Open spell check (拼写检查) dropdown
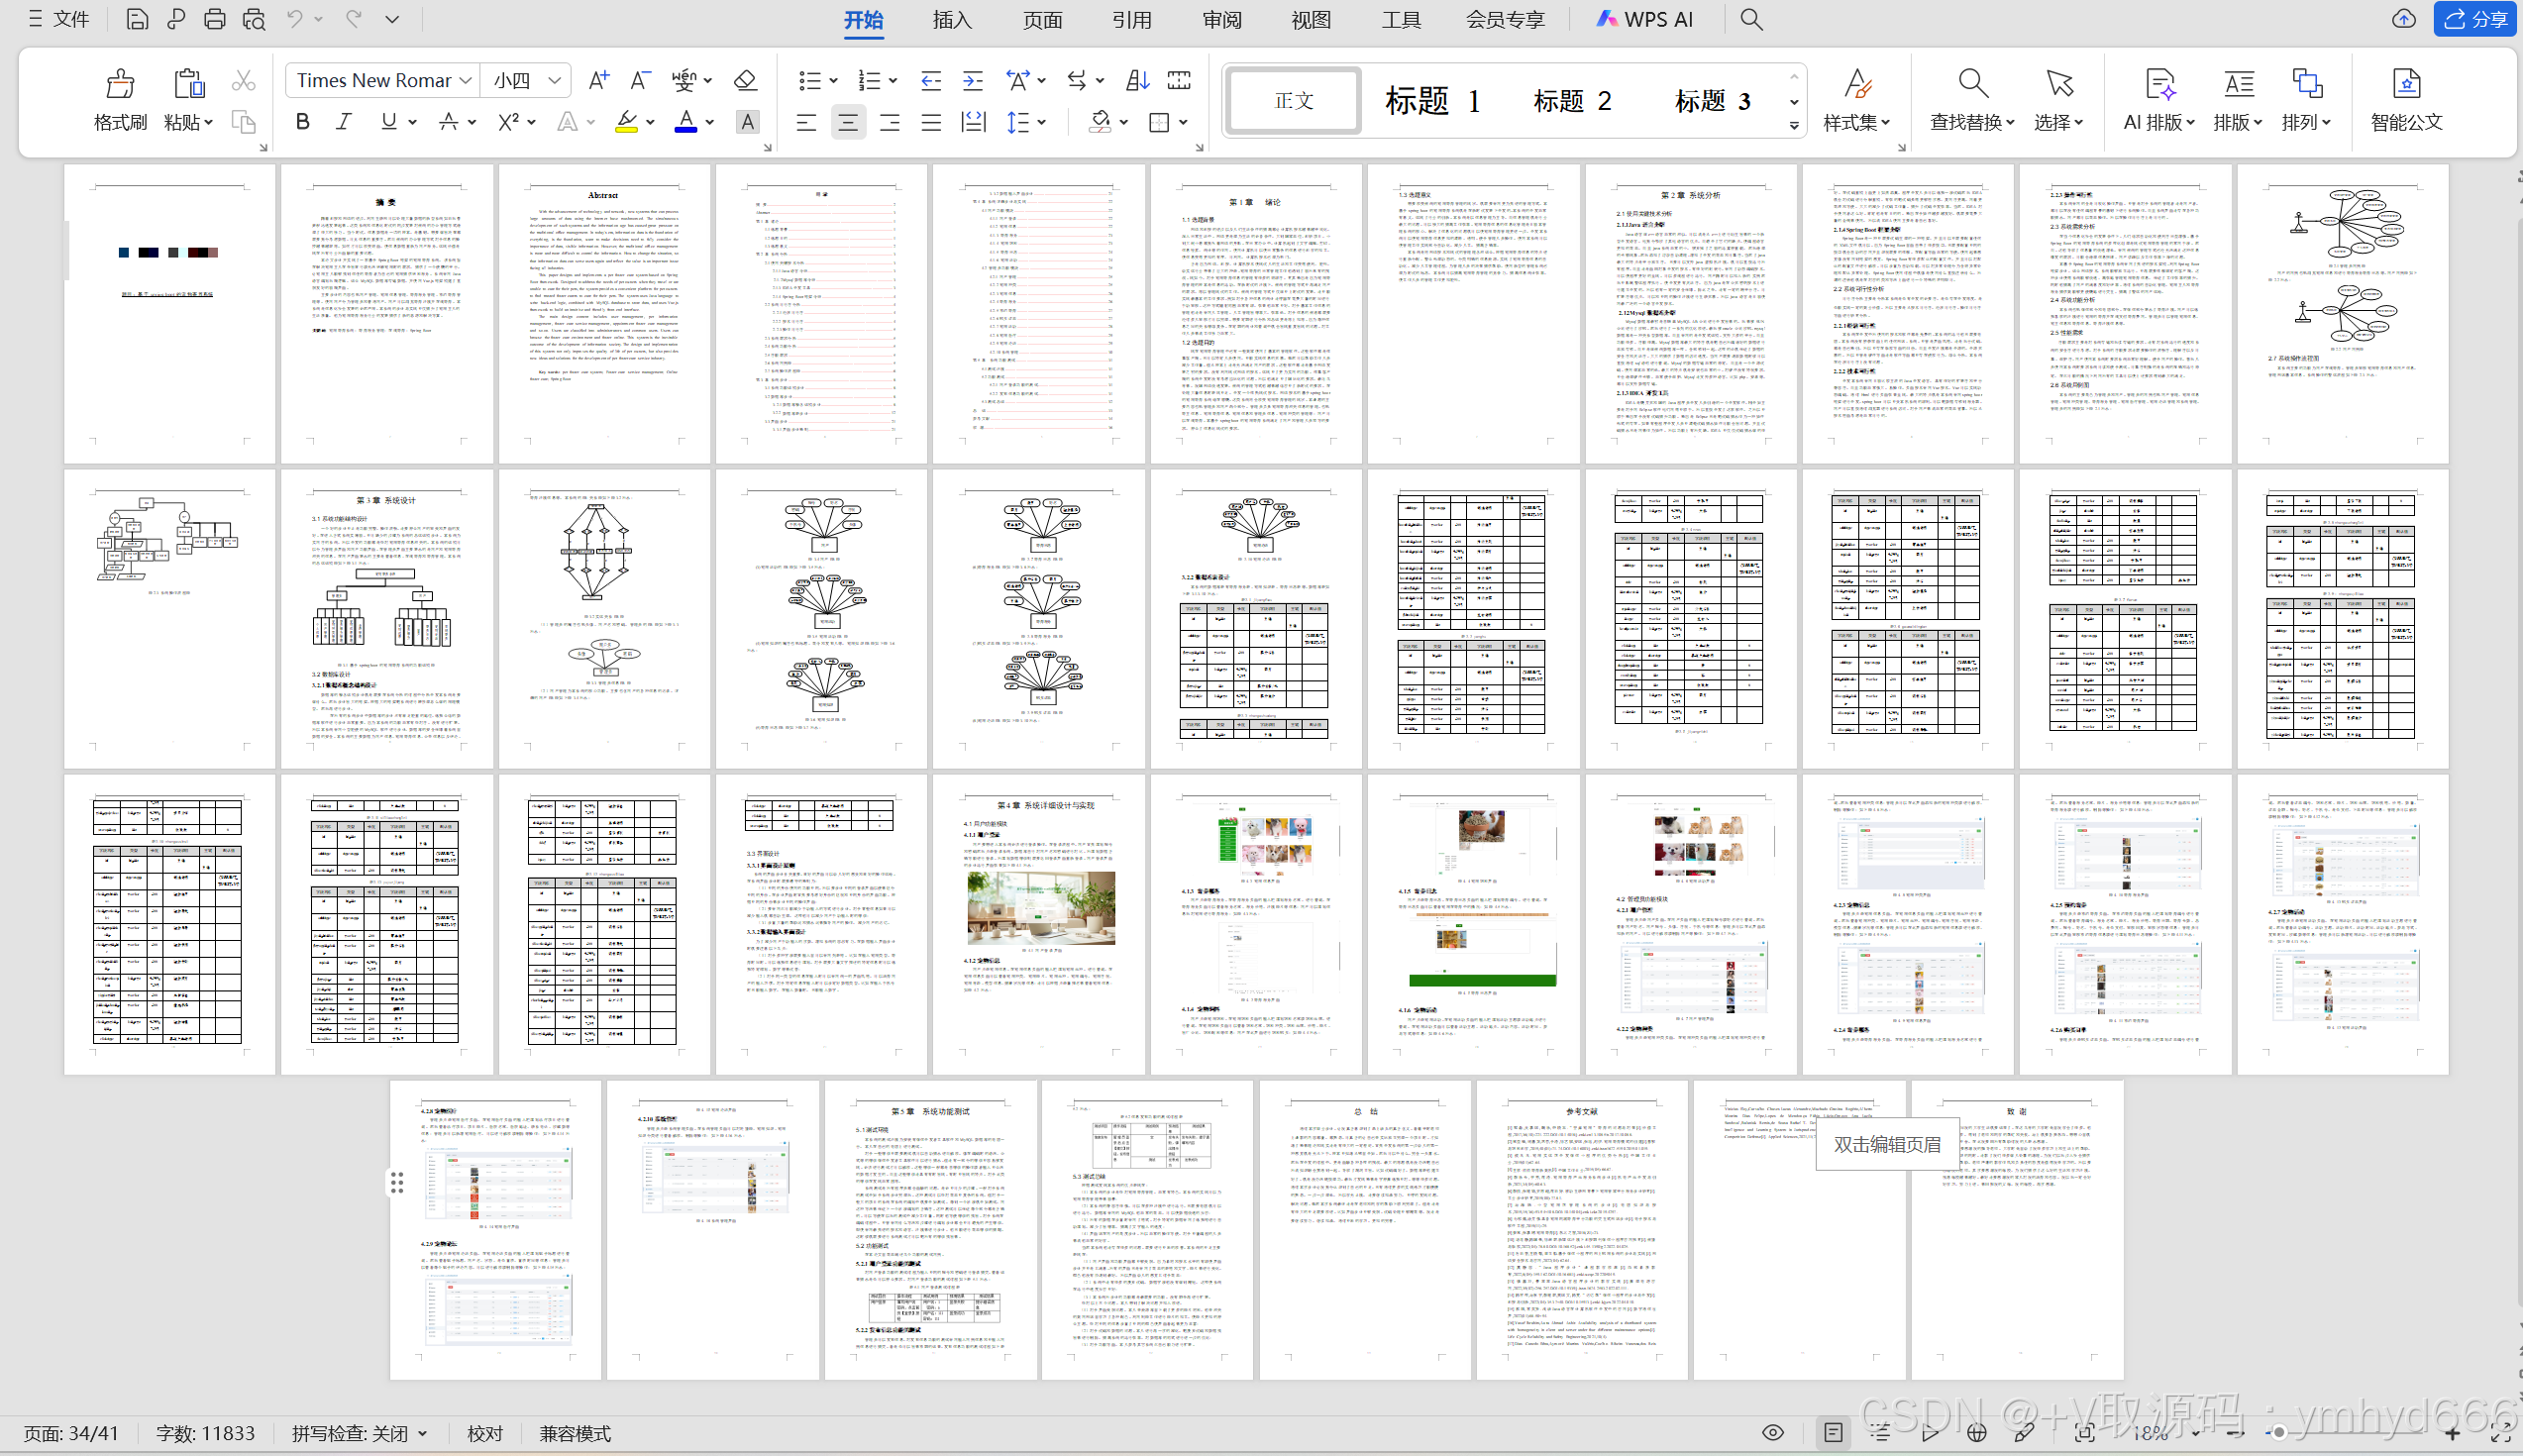 (x=360, y=1433)
